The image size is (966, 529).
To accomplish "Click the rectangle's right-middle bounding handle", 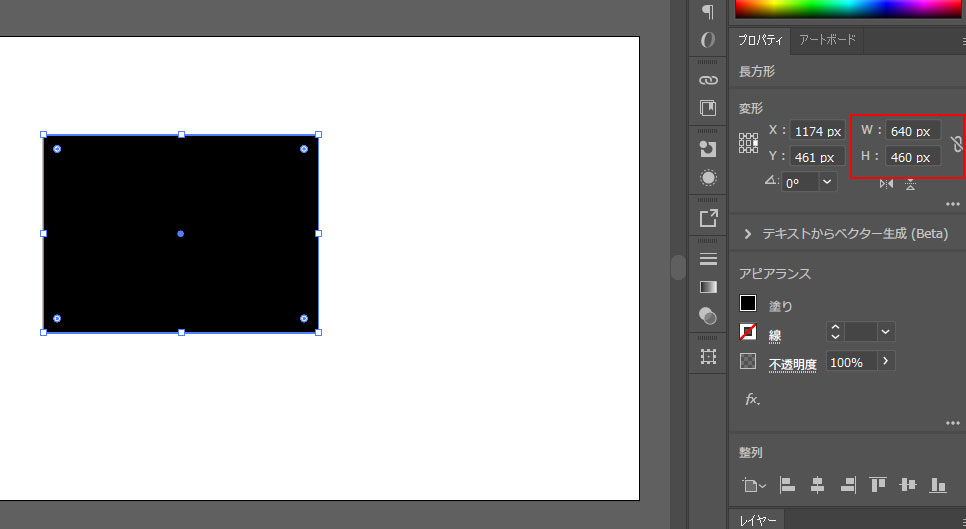I will tap(319, 233).
